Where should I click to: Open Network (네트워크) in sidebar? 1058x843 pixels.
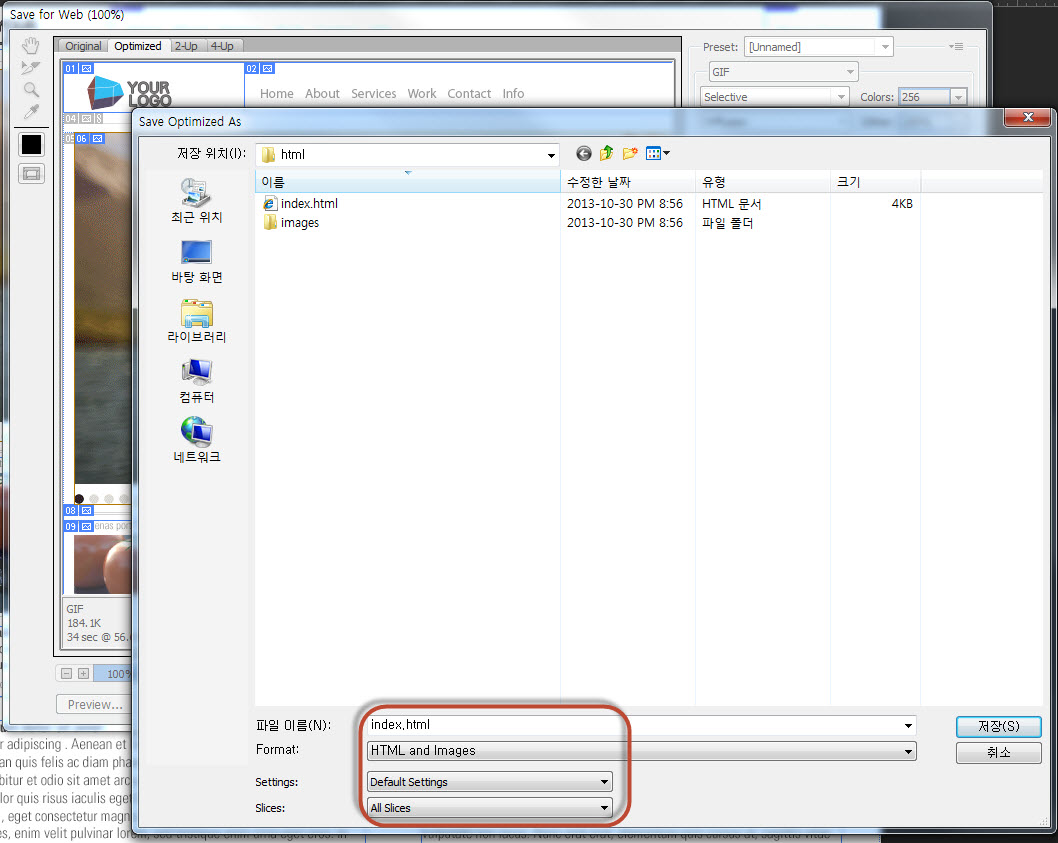point(196,440)
